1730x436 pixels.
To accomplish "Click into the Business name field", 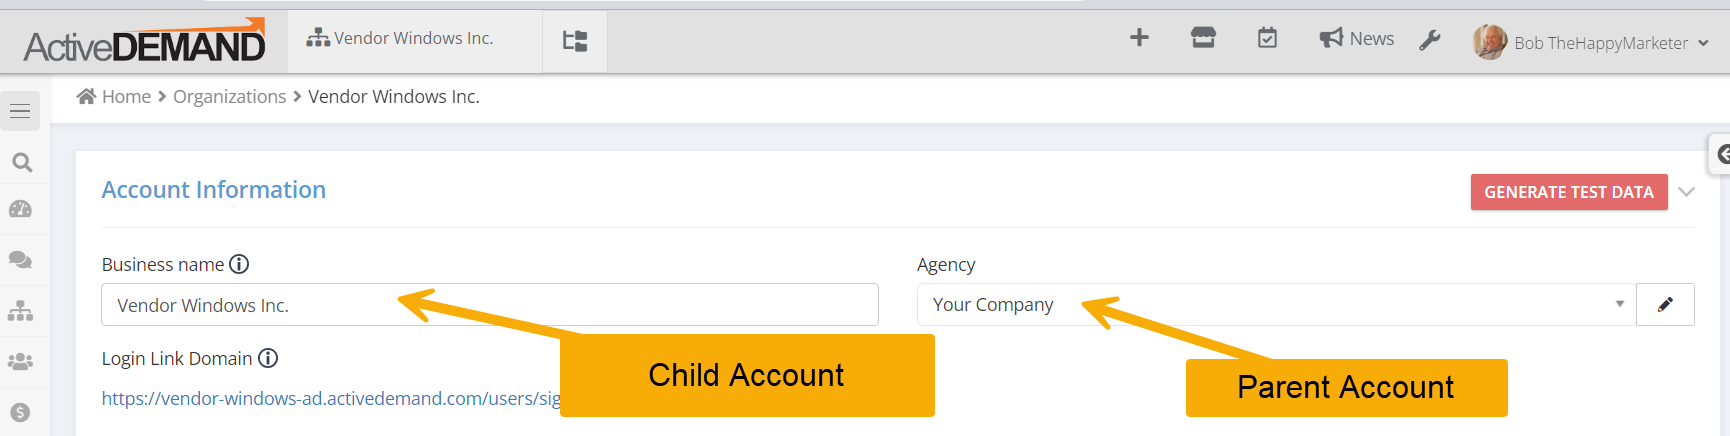I will [x=490, y=305].
